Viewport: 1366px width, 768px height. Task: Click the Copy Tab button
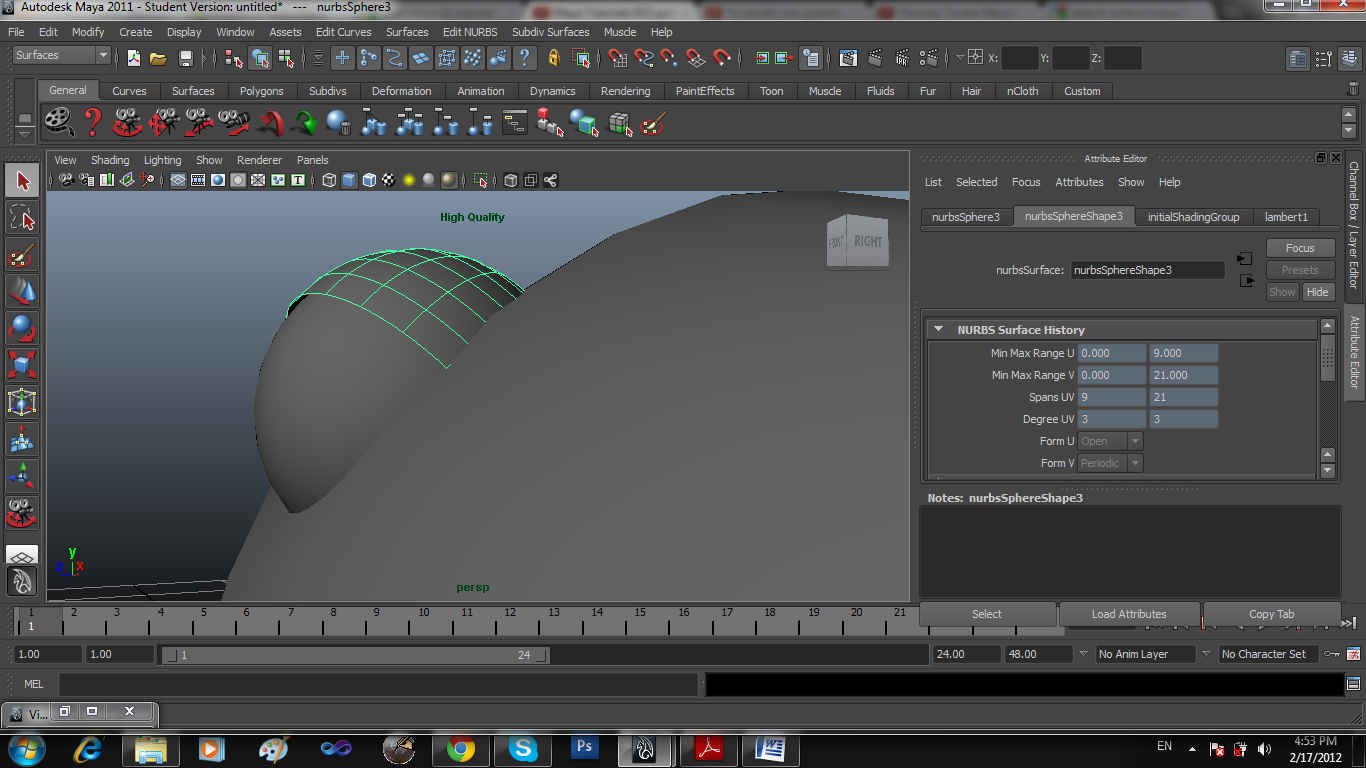pyautogui.click(x=1271, y=614)
